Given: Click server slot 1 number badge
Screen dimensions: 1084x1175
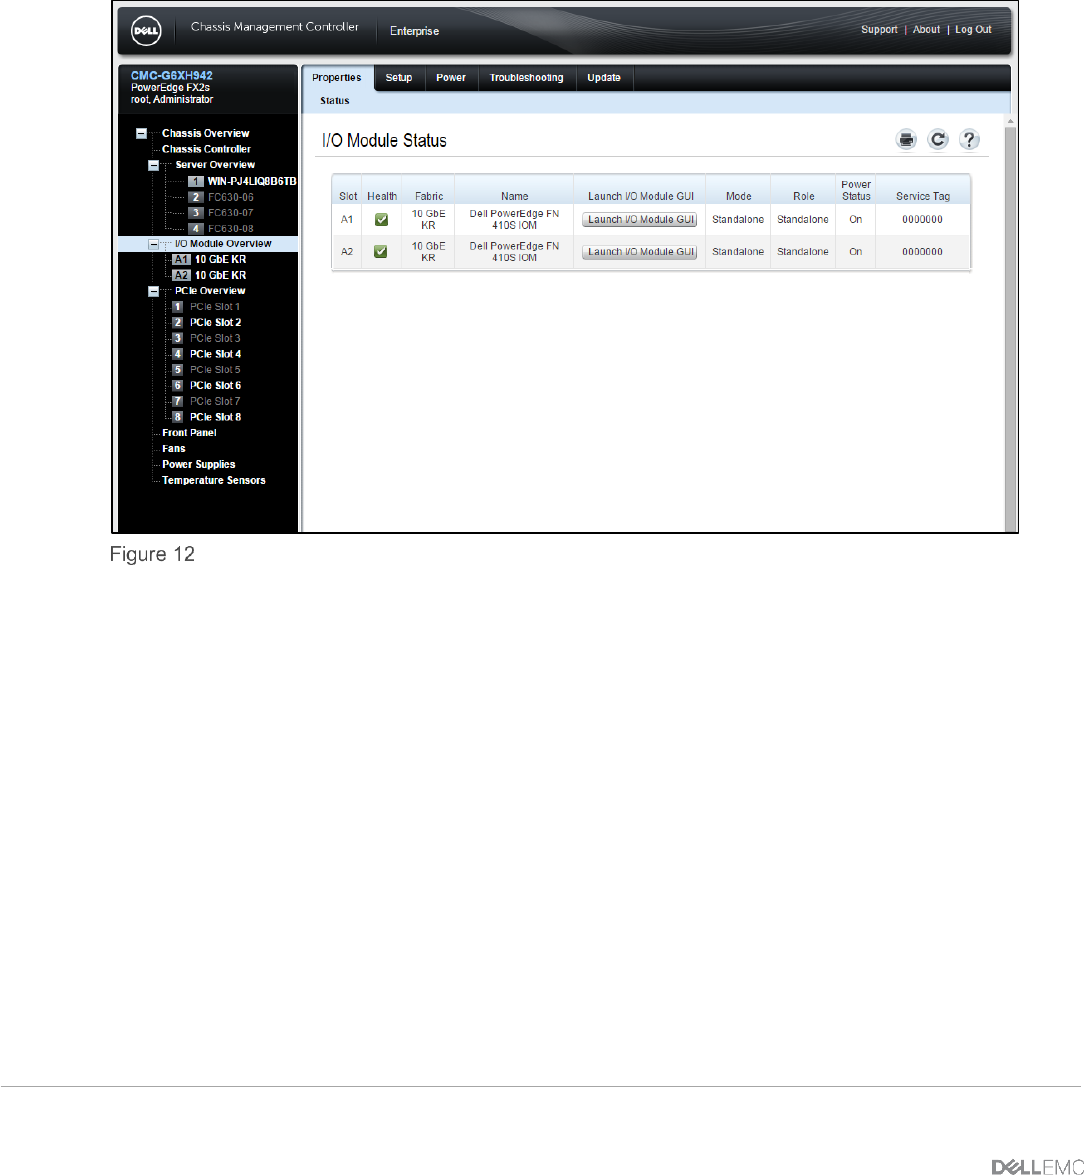Looking at the screenshot, I should 196,181.
